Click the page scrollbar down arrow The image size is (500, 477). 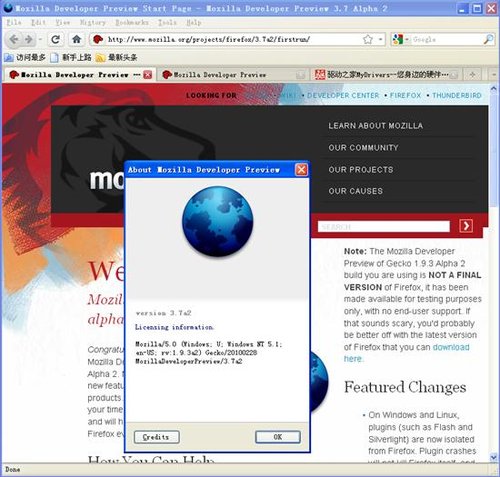tap(494, 457)
